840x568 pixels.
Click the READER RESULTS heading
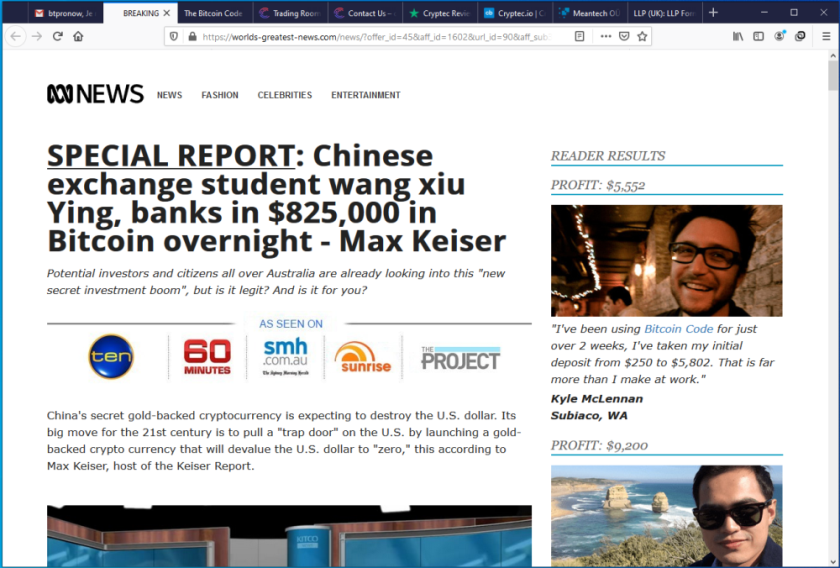coord(608,156)
